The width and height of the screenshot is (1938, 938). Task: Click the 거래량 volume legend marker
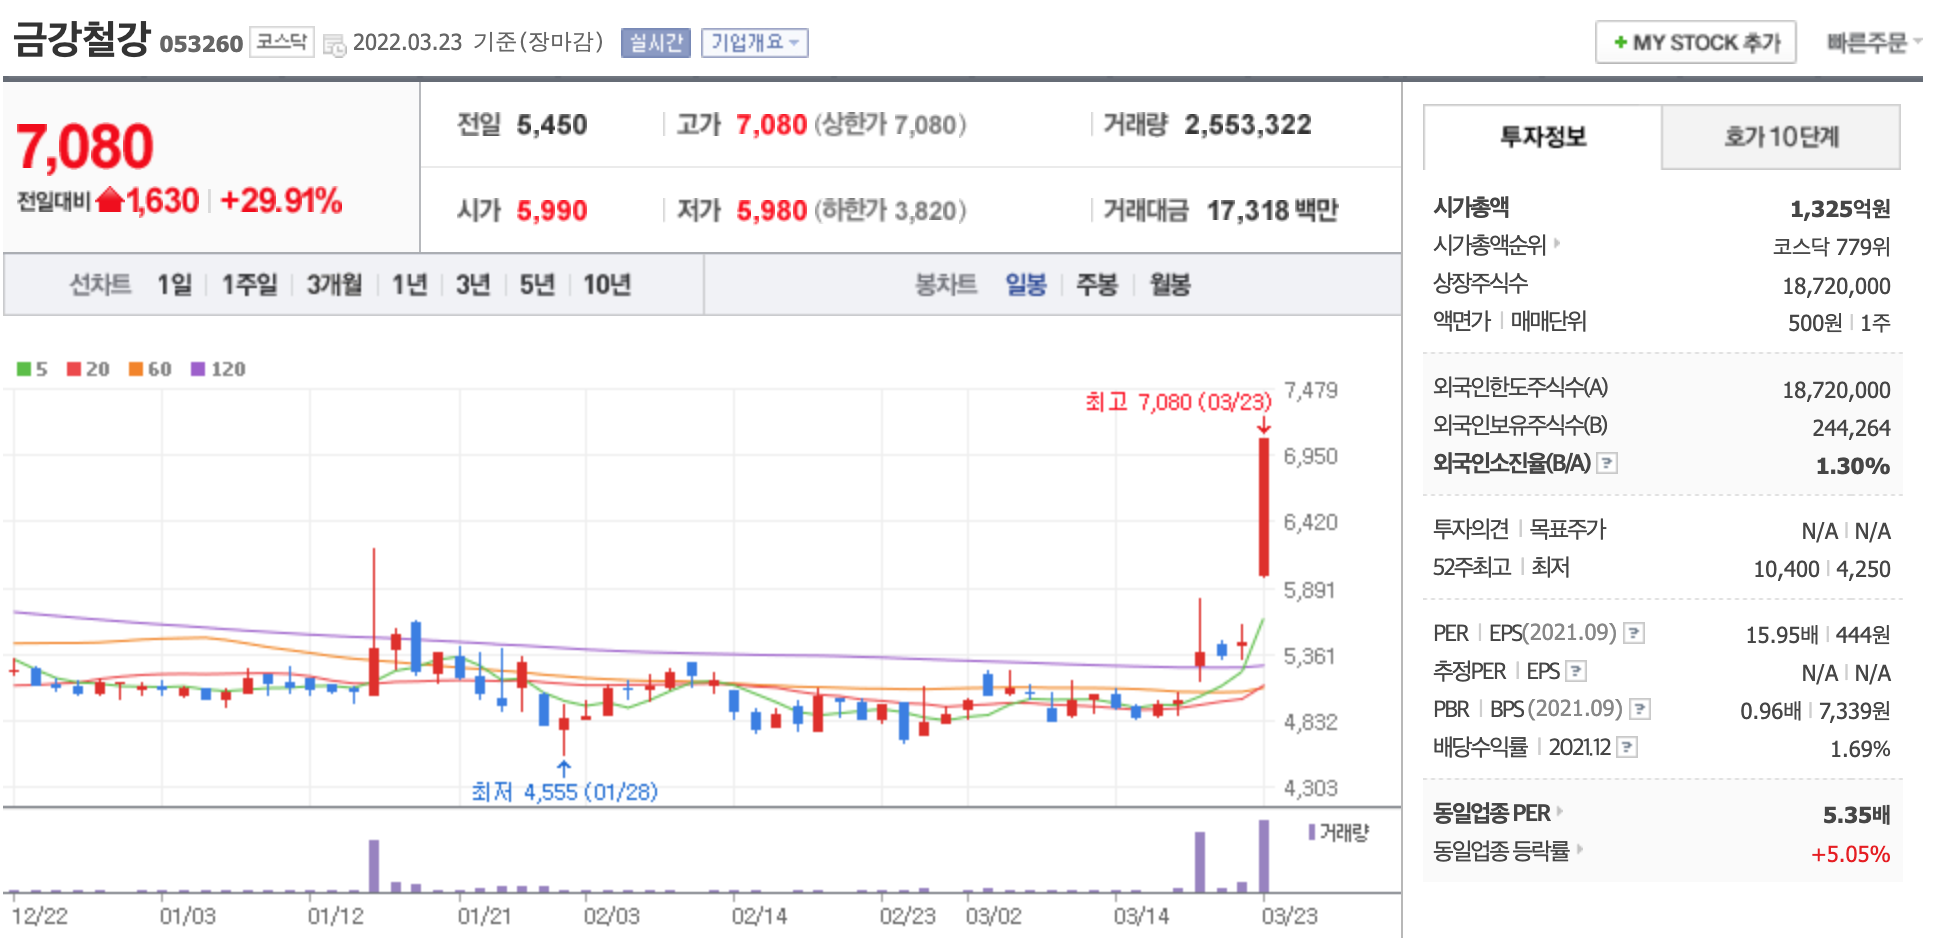(1338, 832)
